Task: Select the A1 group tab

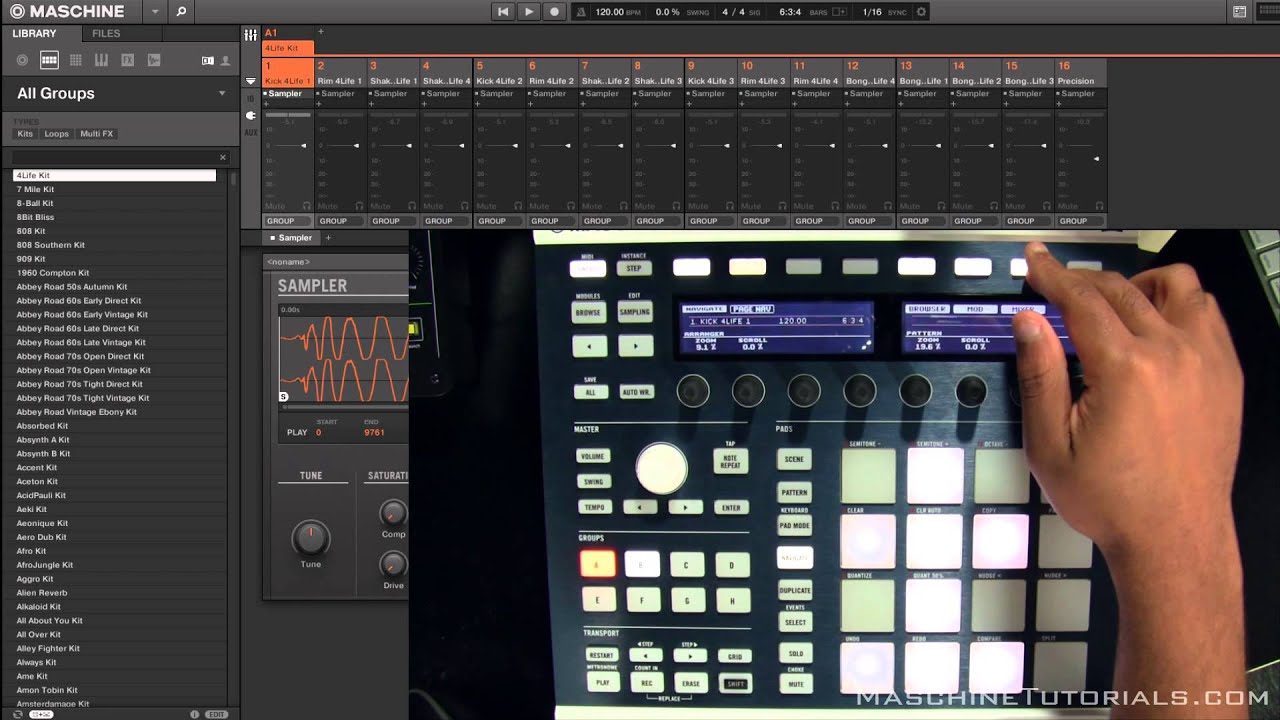Action: (288, 41)
